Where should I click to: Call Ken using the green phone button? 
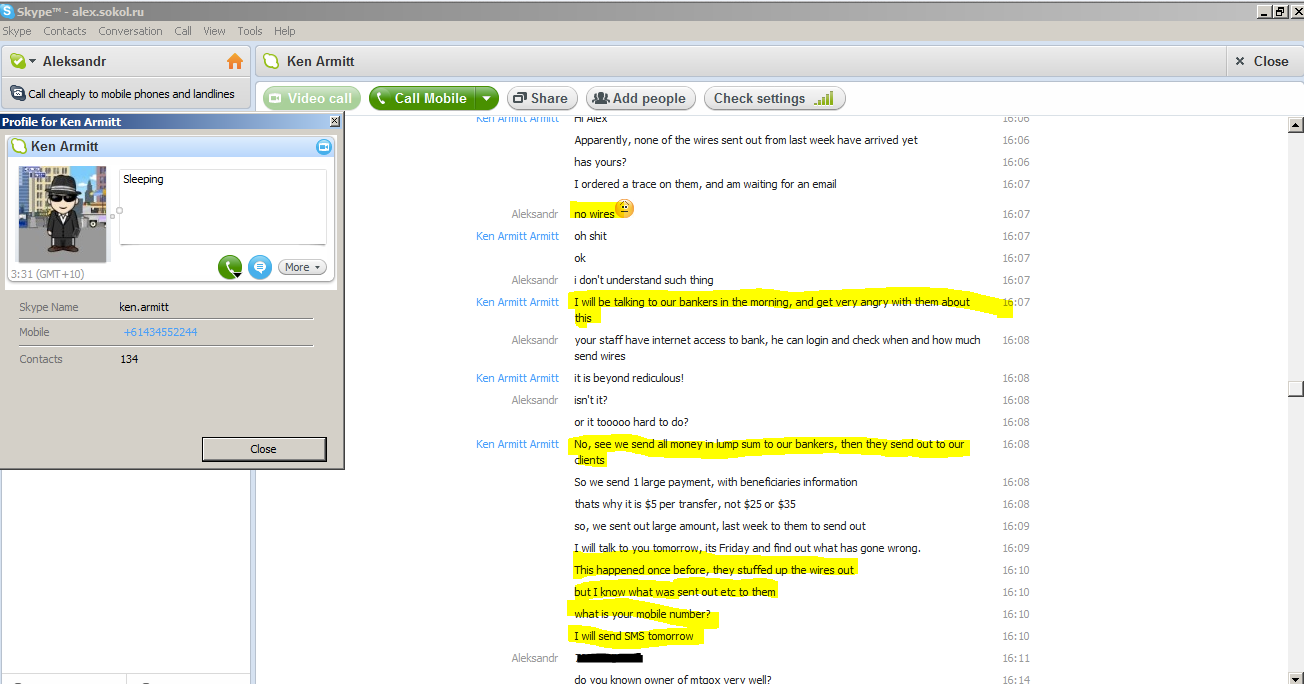tap(230, 267)
